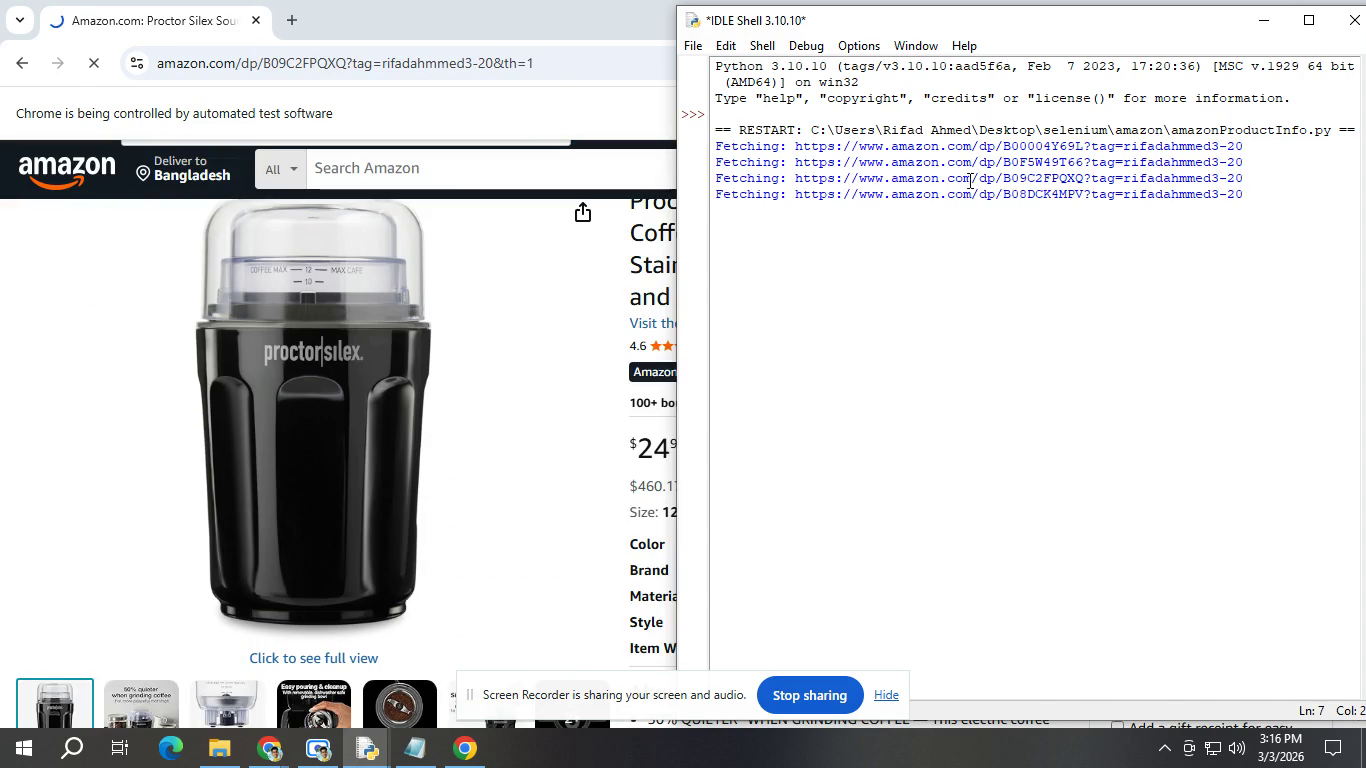Select the first coffee grinder thumbnail

click(55, 704)
